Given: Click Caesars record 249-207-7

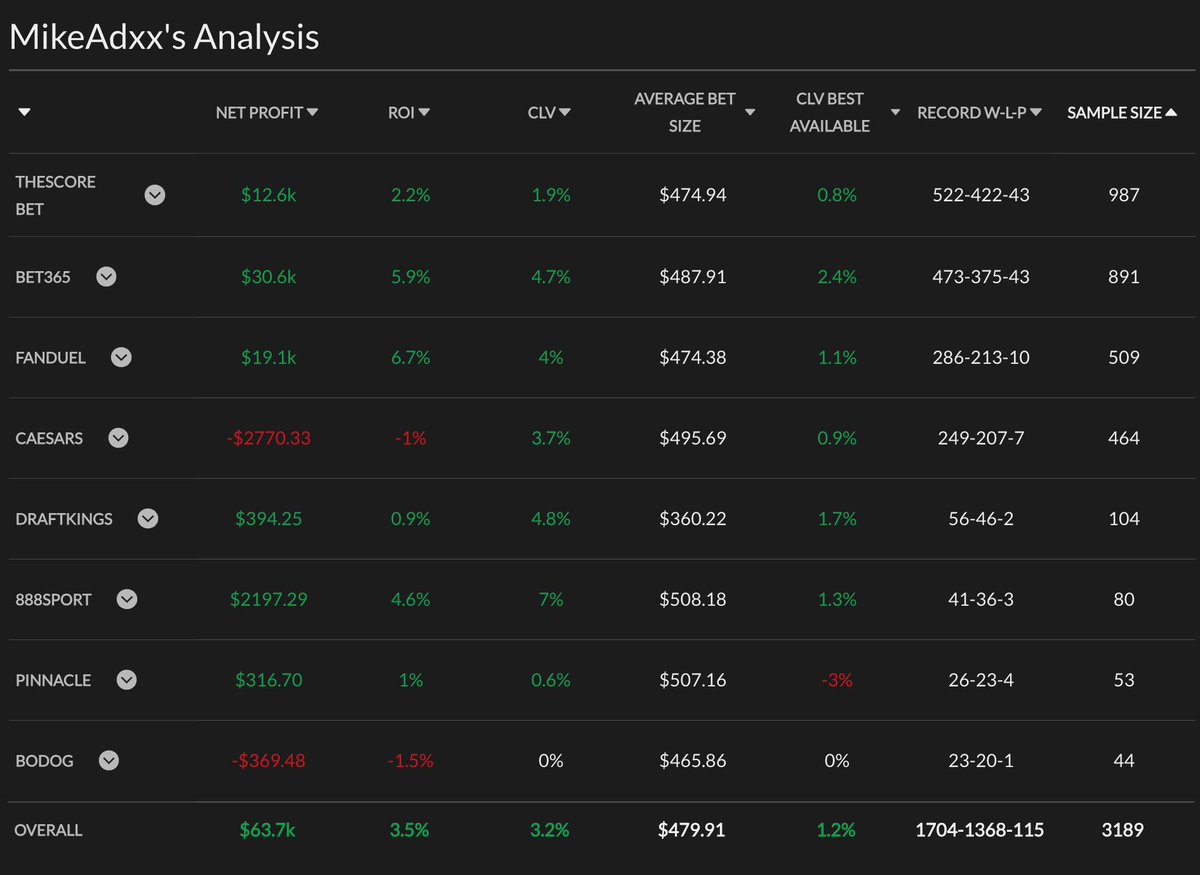Looking at the screenshot, I should (979, 438).
